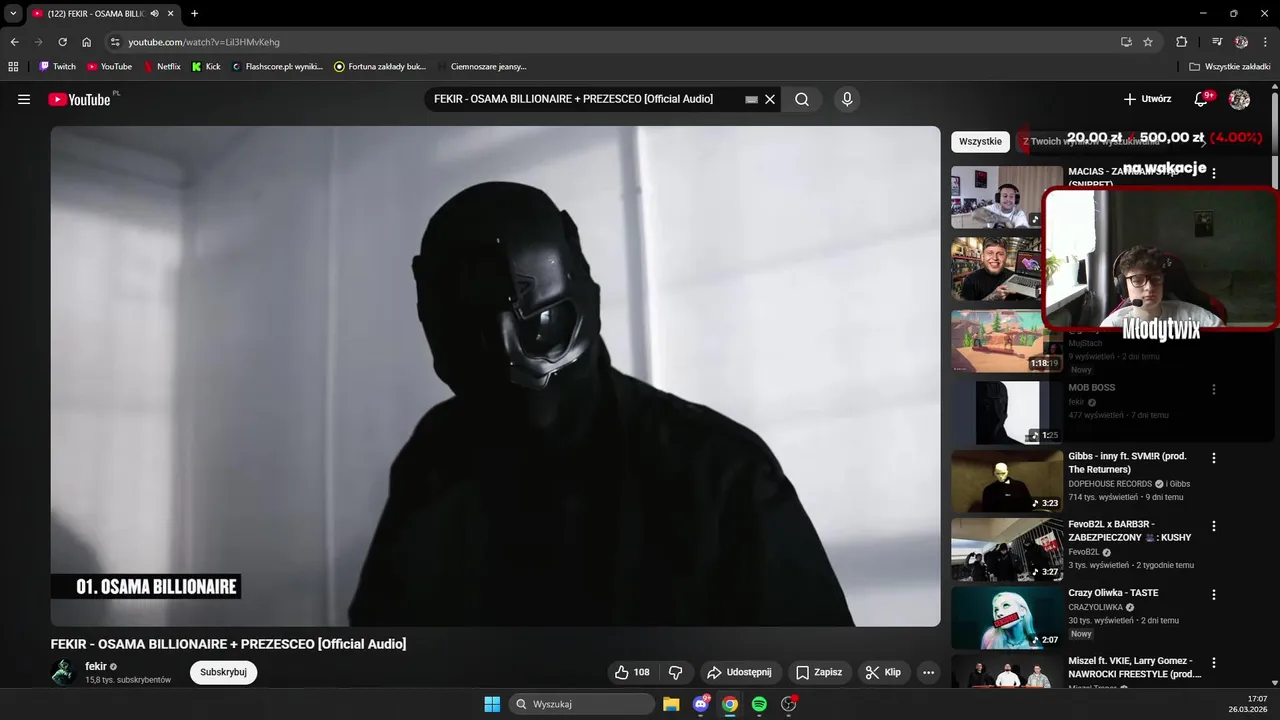Open the Netflix bookmark
Image resolution: width=1280 pixels, height=720 pixels.
162,67
